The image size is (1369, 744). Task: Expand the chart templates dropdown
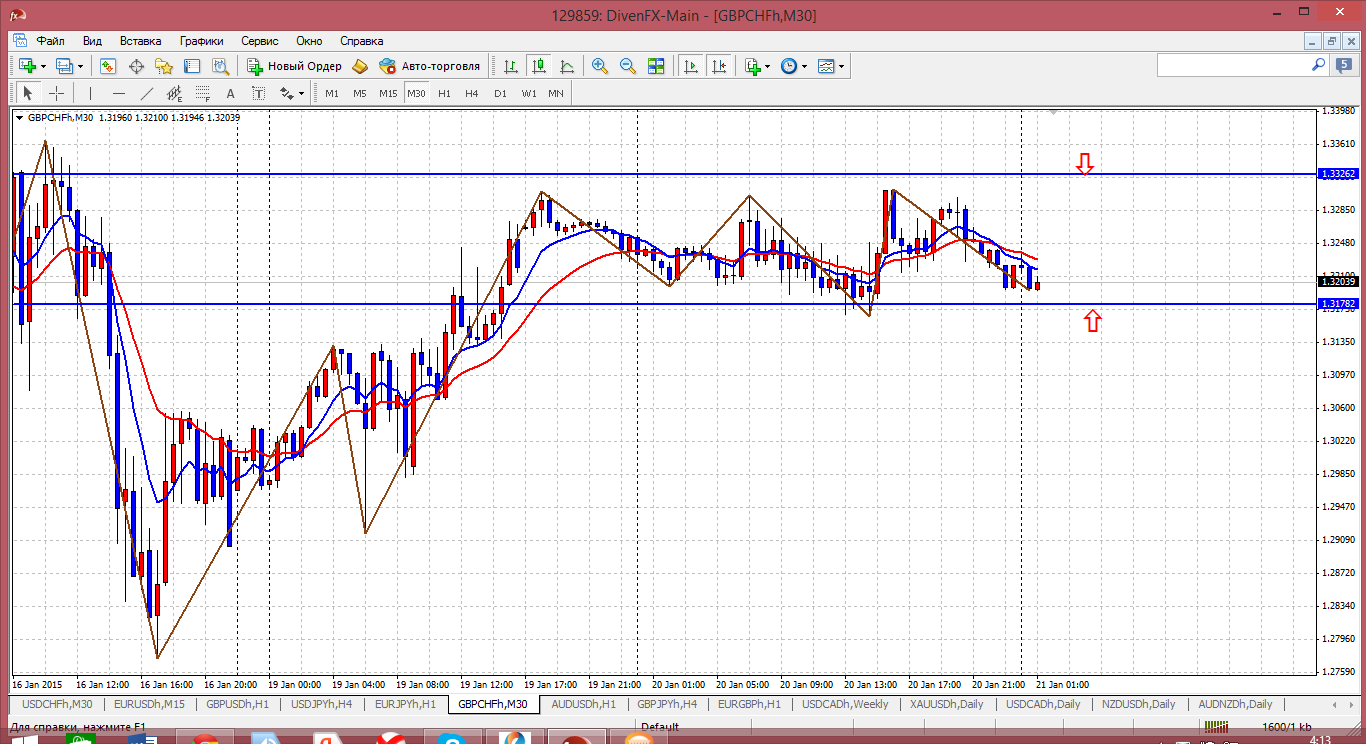point(841,66)
